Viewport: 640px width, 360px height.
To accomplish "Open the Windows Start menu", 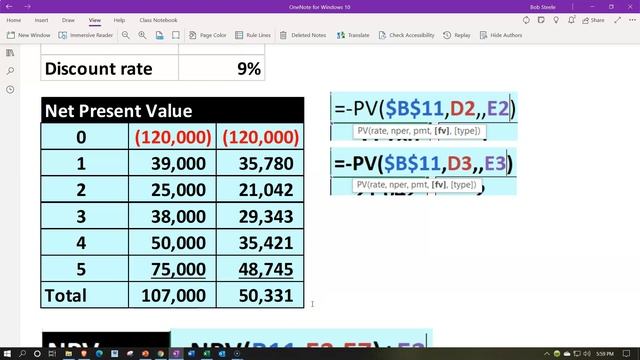I will coord(7,353).
